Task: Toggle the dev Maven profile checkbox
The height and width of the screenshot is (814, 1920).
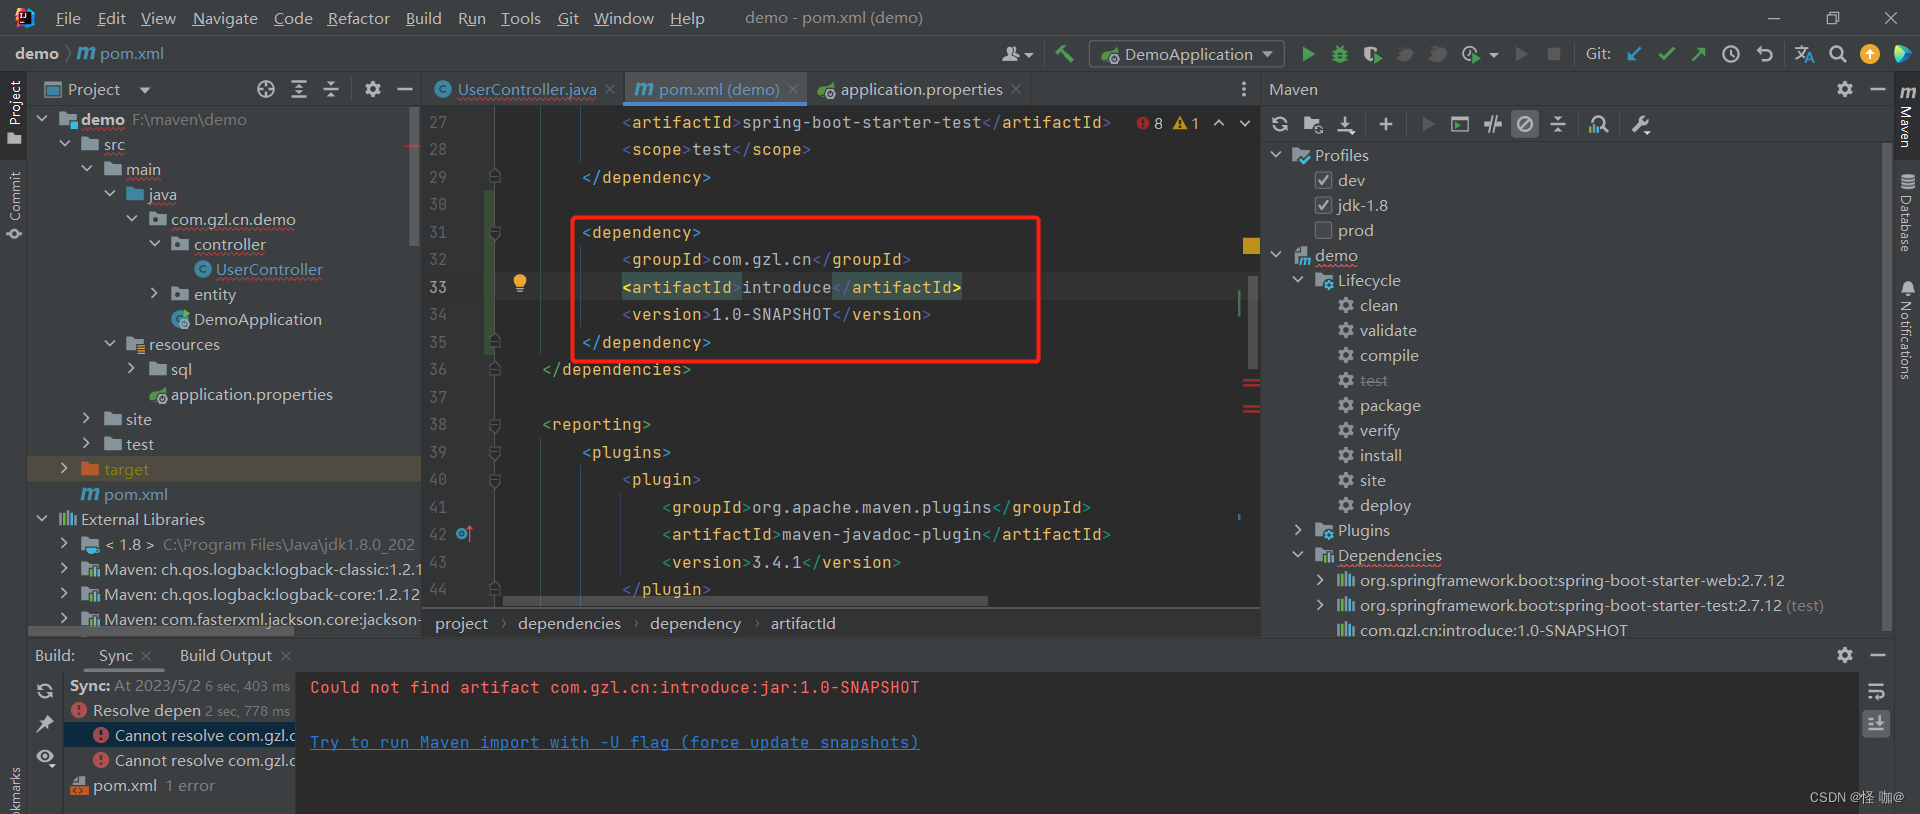Action: point(1323,180)
